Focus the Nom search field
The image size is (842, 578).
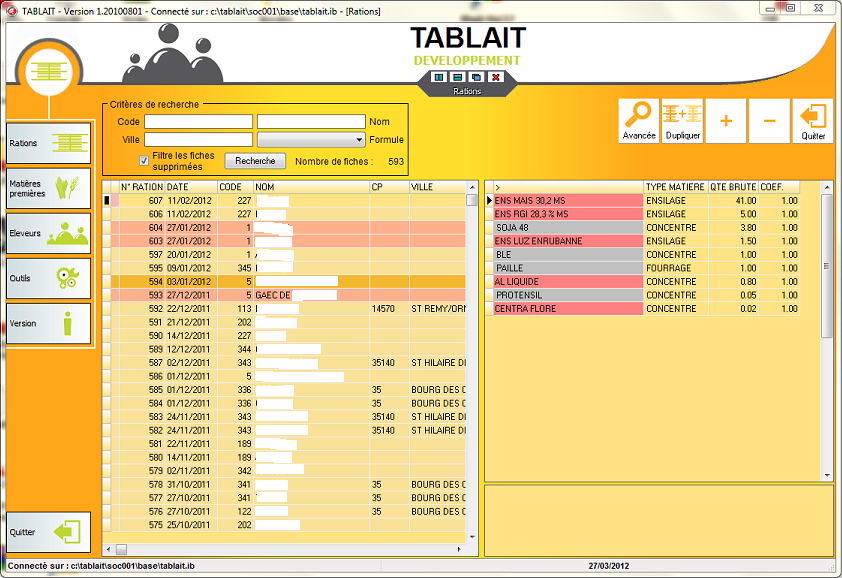tap(311, 121)
